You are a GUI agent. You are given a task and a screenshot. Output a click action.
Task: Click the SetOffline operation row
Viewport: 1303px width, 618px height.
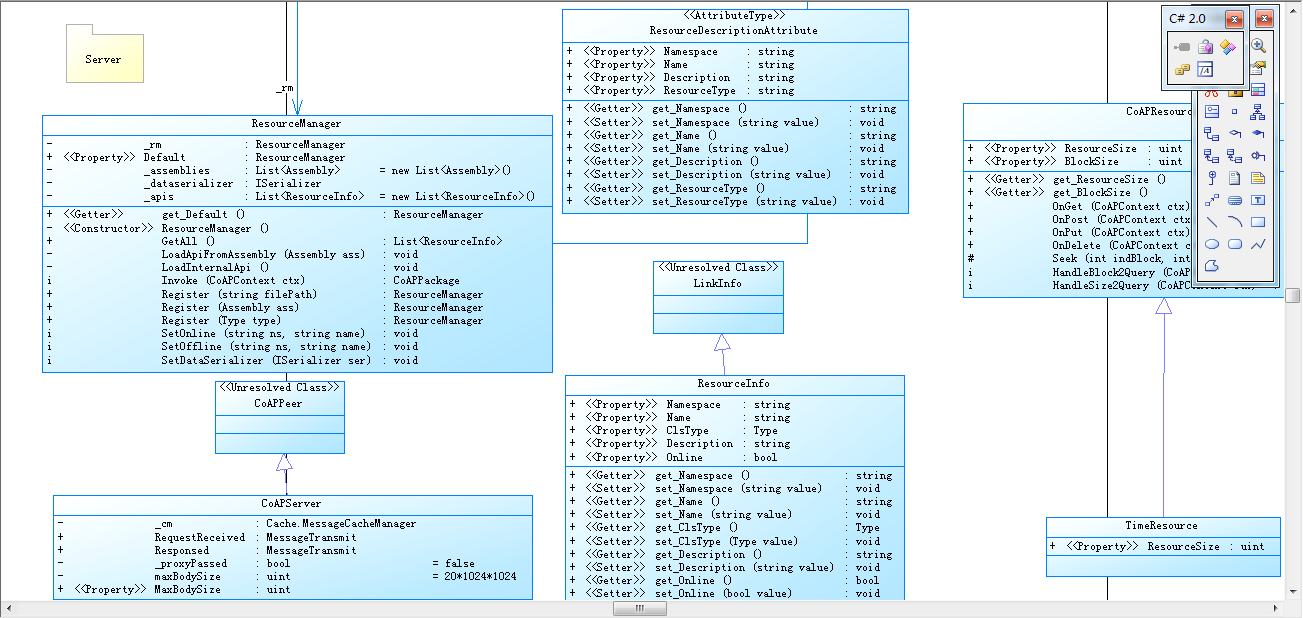click(297, 347)
